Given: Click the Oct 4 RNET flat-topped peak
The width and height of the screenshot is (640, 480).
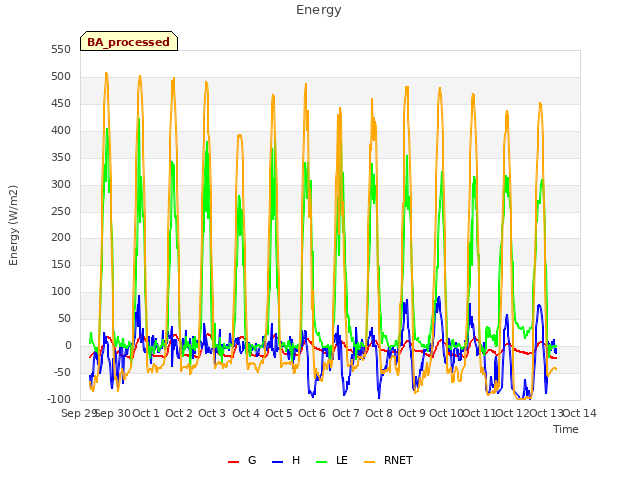Looking at the screenshot, I should [240, 136].
